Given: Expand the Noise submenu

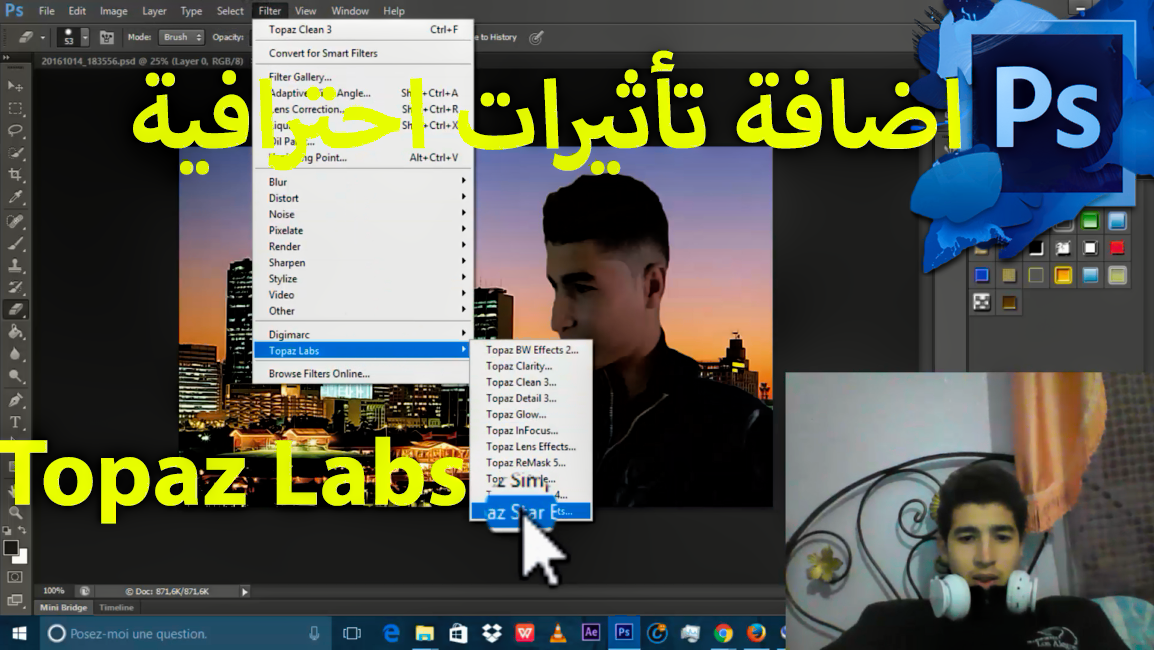Looking at the screenshot, I should click(362, 214).
